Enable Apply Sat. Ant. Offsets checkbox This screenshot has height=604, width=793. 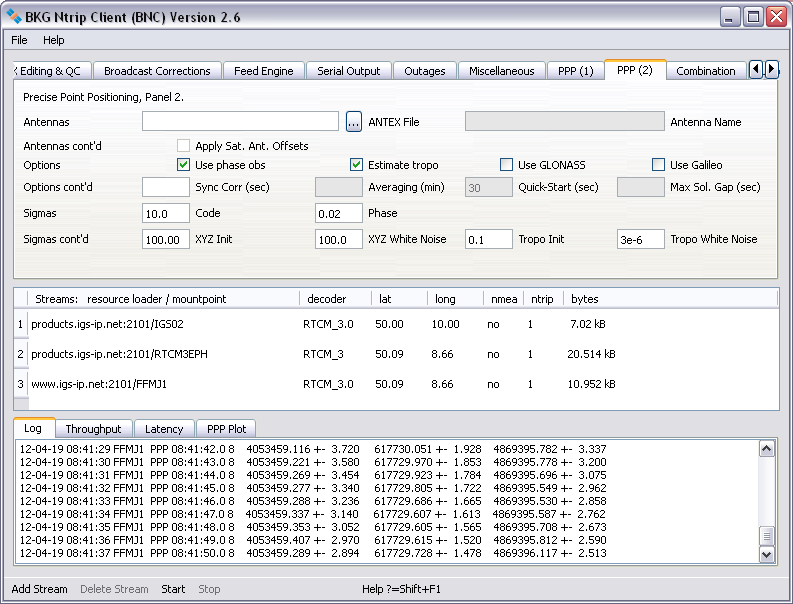[x=183, y=146]
